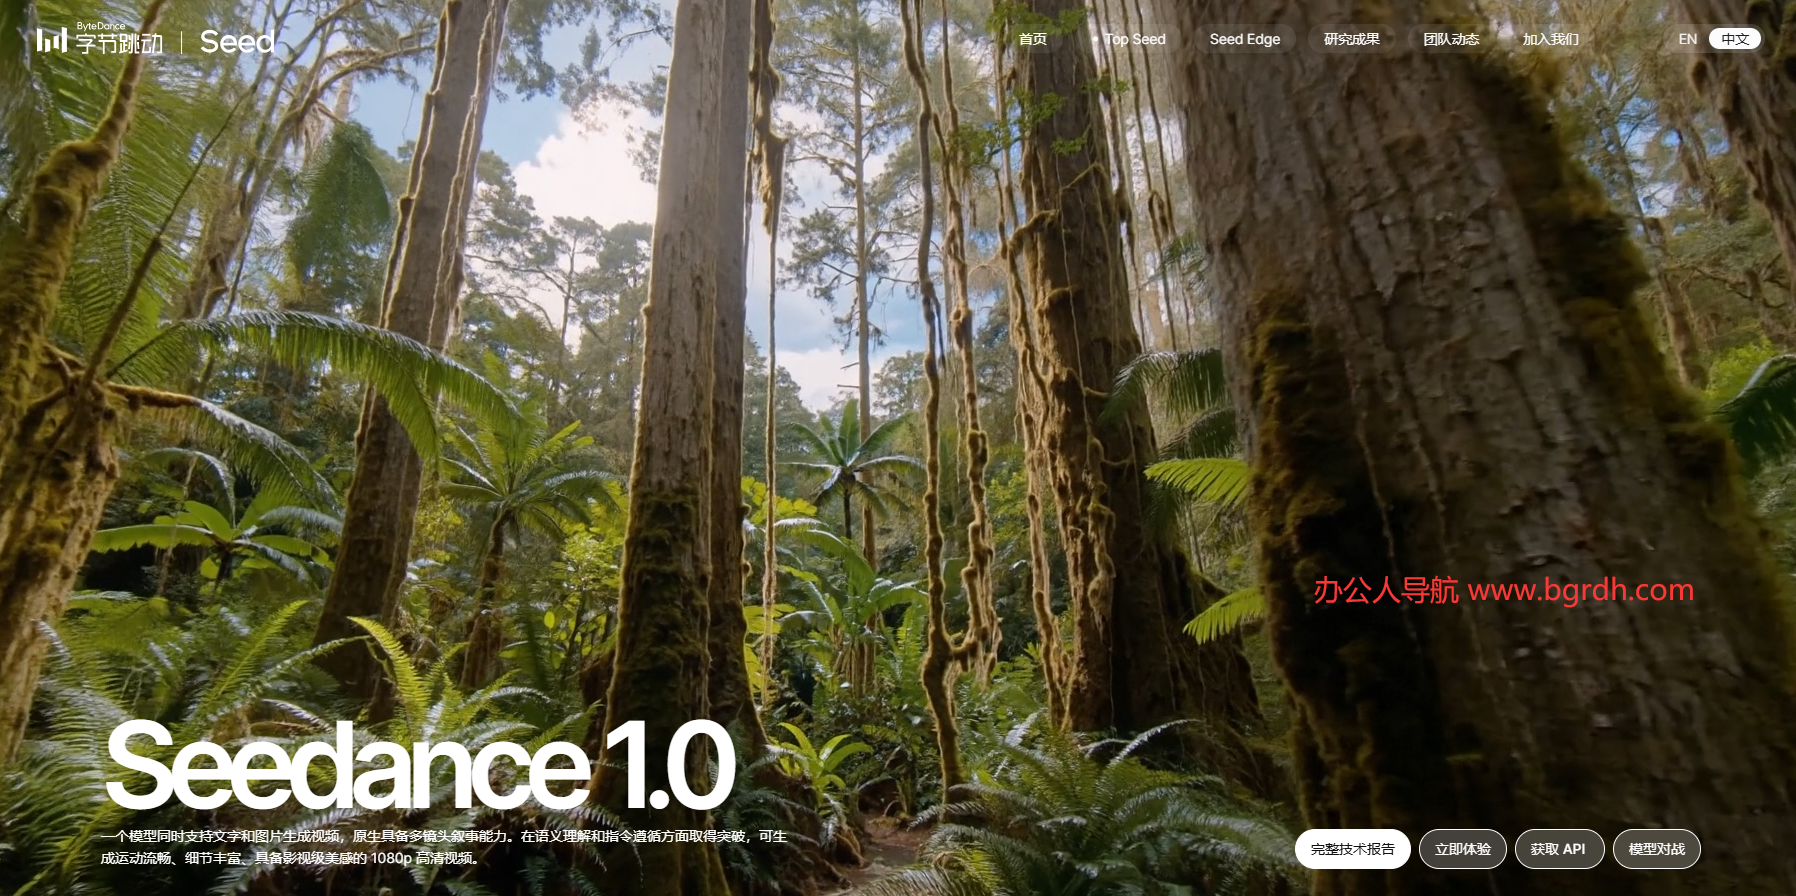Switch site language to EN
This screenshot has height=896, width=1796.
(x=1687, y=39)
